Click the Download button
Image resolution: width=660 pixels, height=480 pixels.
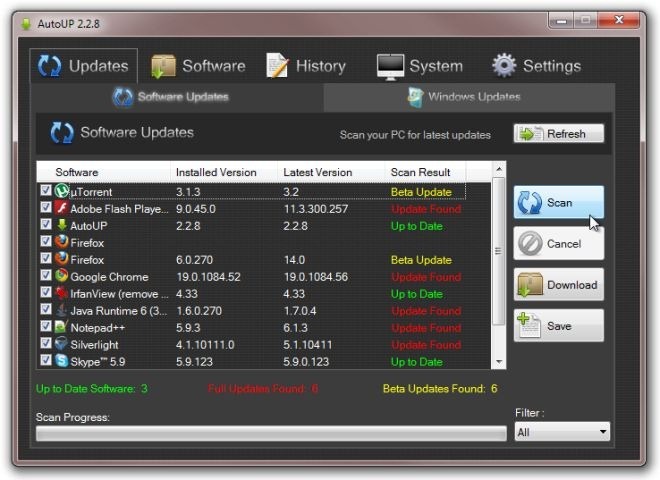[x=559, y=285]
